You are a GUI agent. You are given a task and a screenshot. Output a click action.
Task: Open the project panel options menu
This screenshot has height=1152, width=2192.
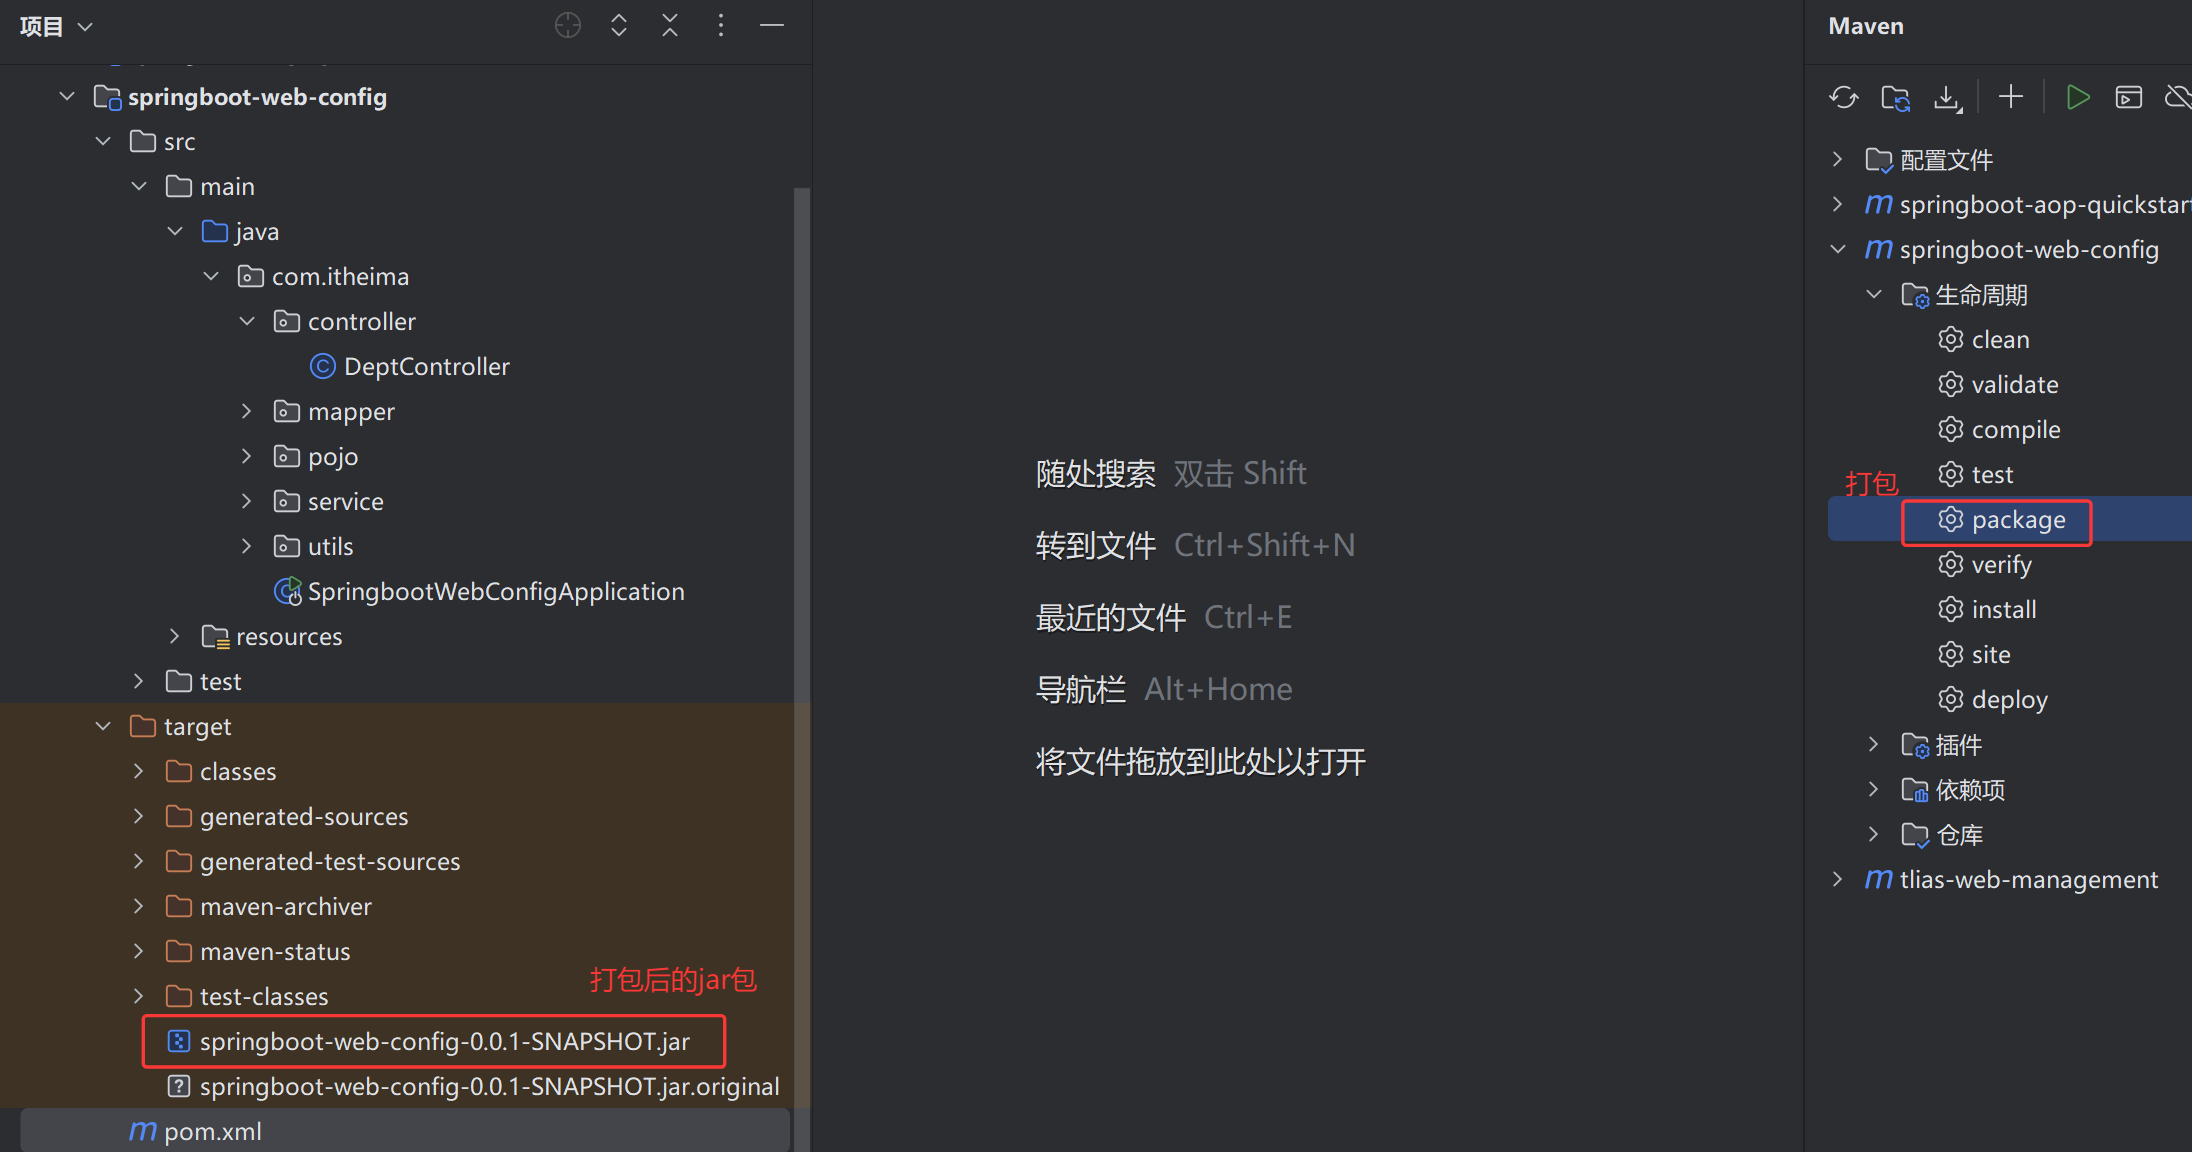(x=721, y=26)
